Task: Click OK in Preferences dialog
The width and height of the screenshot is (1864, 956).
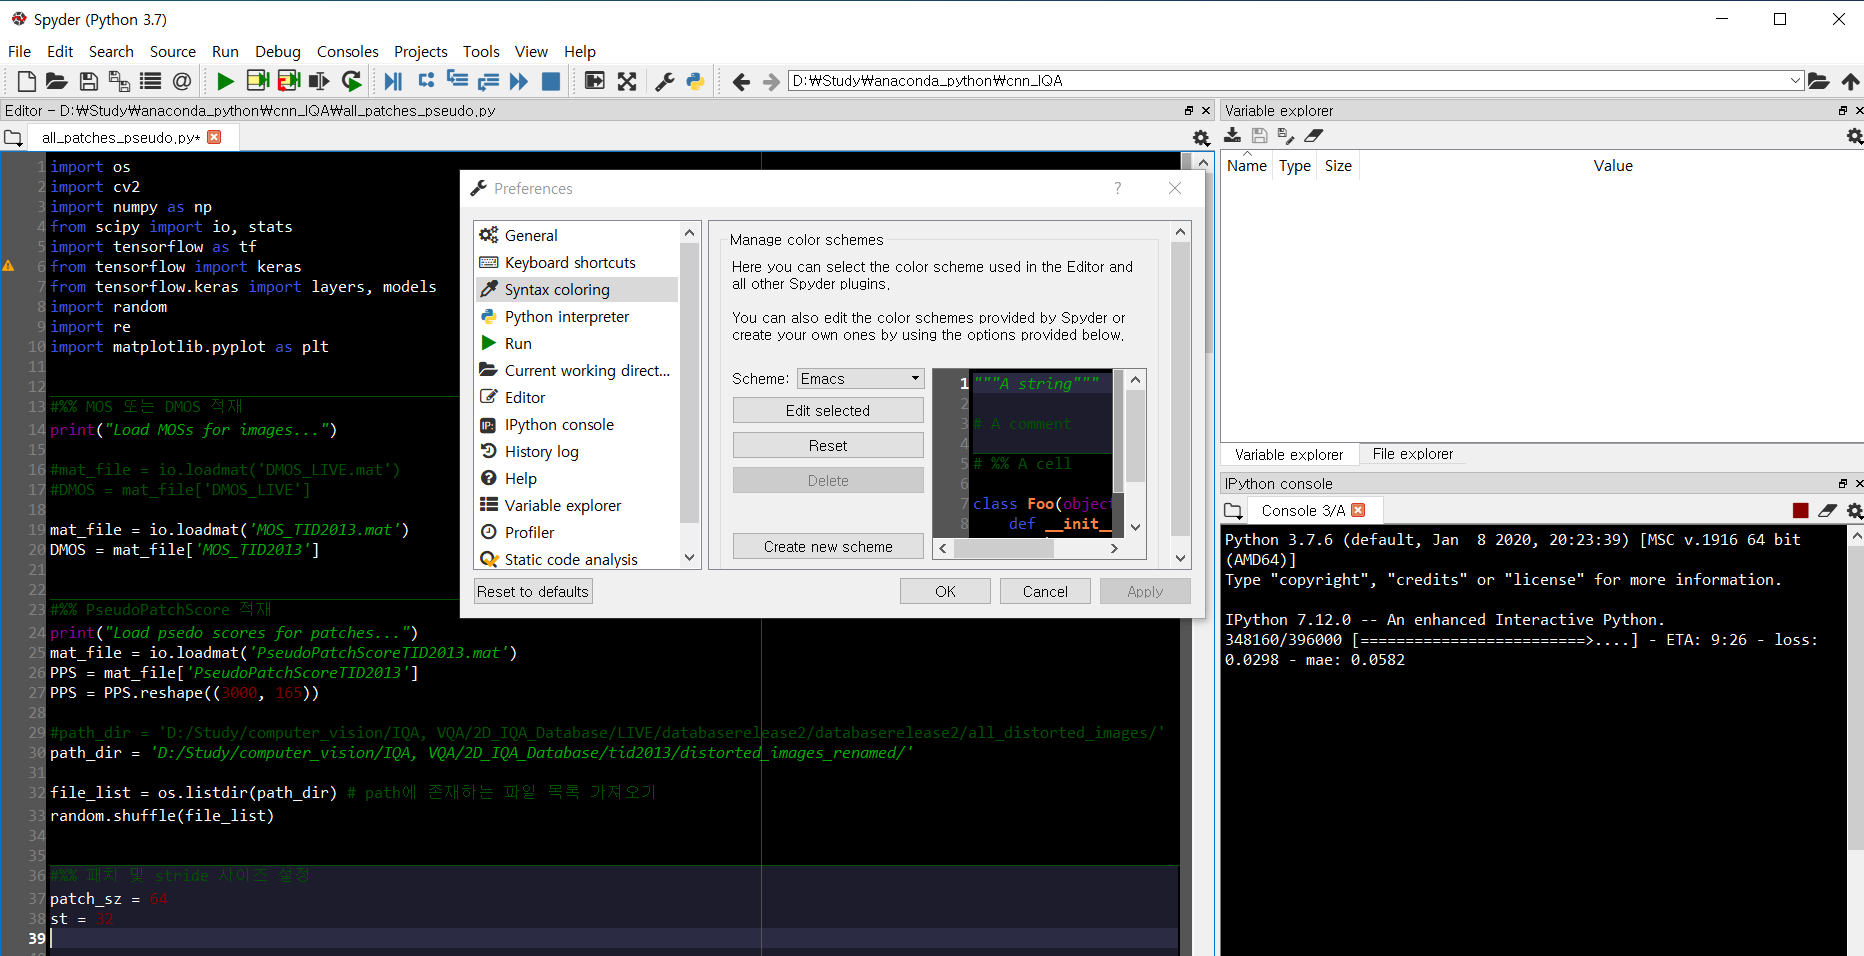Action: coord(945,591)
